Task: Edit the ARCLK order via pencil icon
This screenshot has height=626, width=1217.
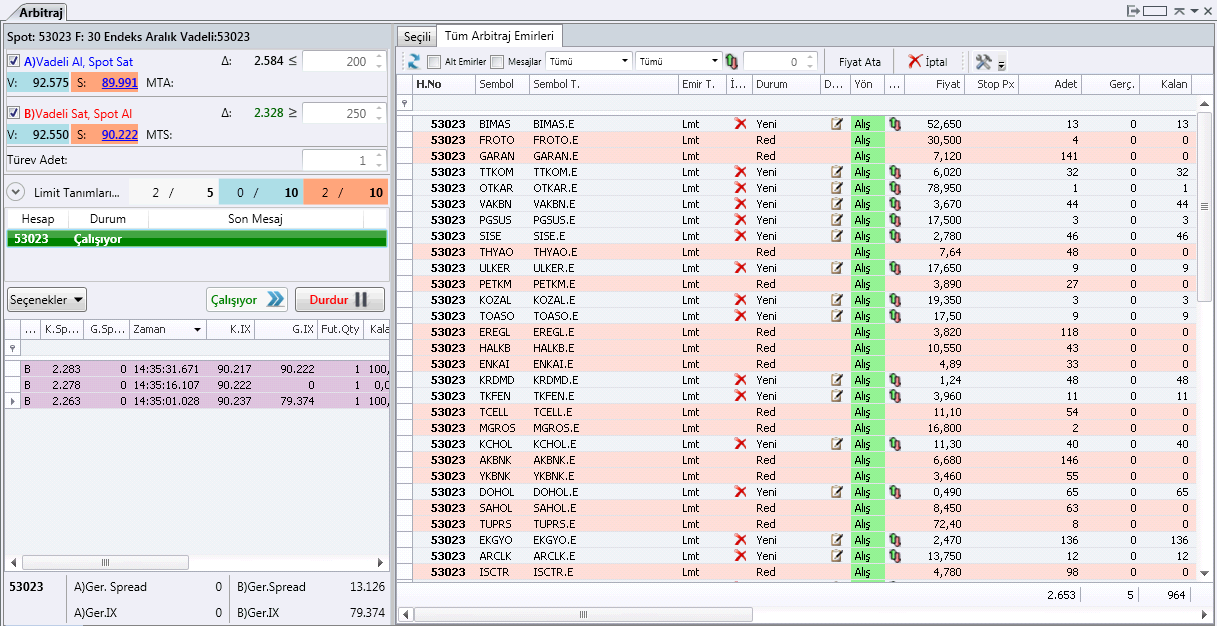Action: [x=837, y=556]
